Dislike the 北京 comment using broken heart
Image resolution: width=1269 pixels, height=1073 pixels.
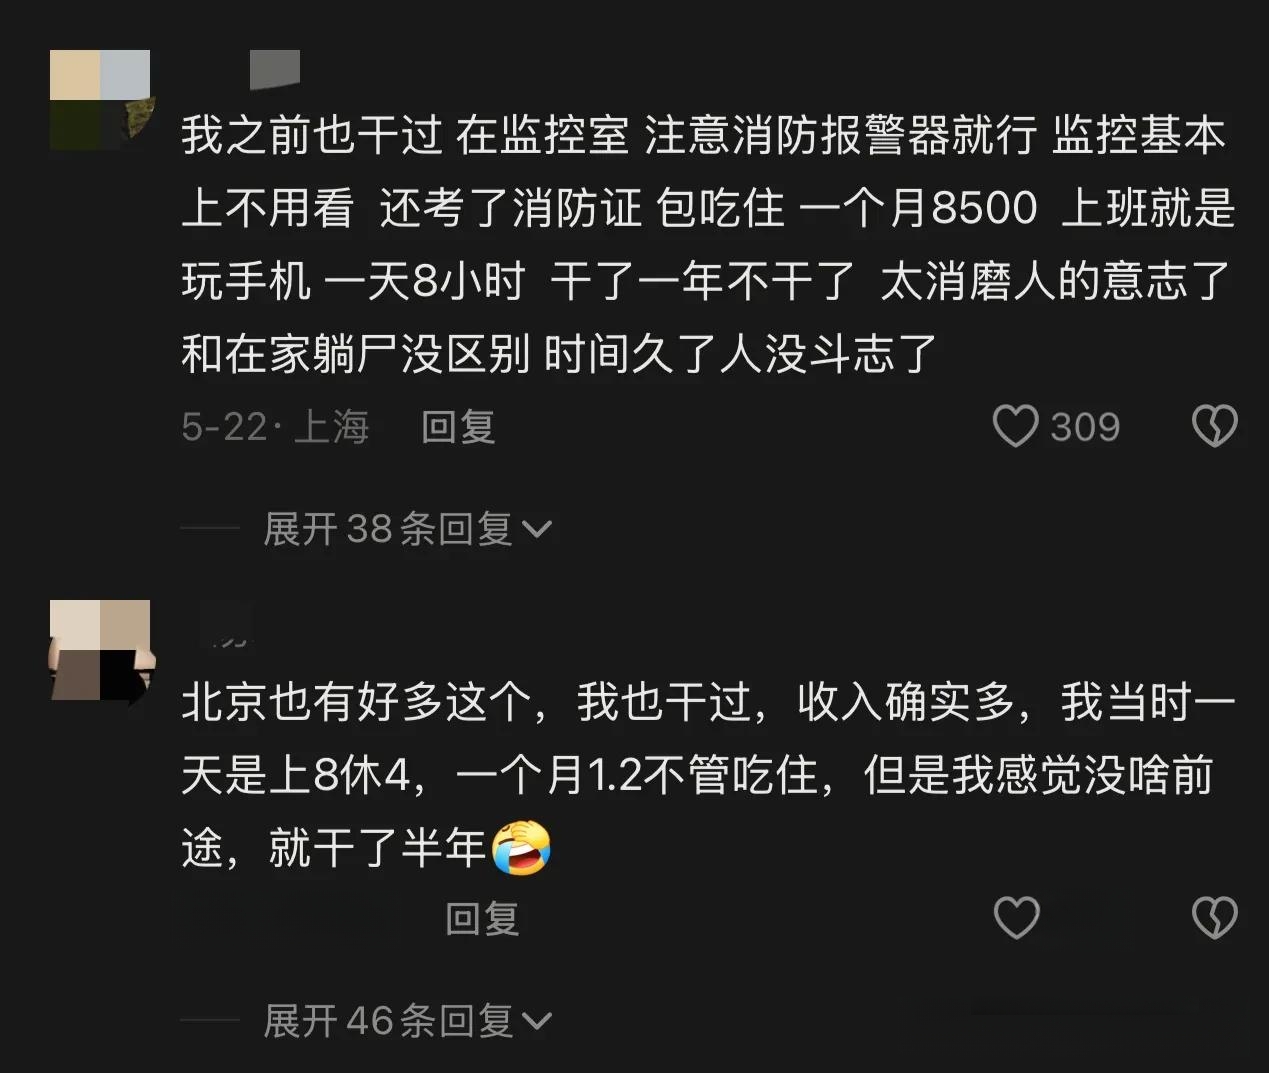tap(1215, 918)
